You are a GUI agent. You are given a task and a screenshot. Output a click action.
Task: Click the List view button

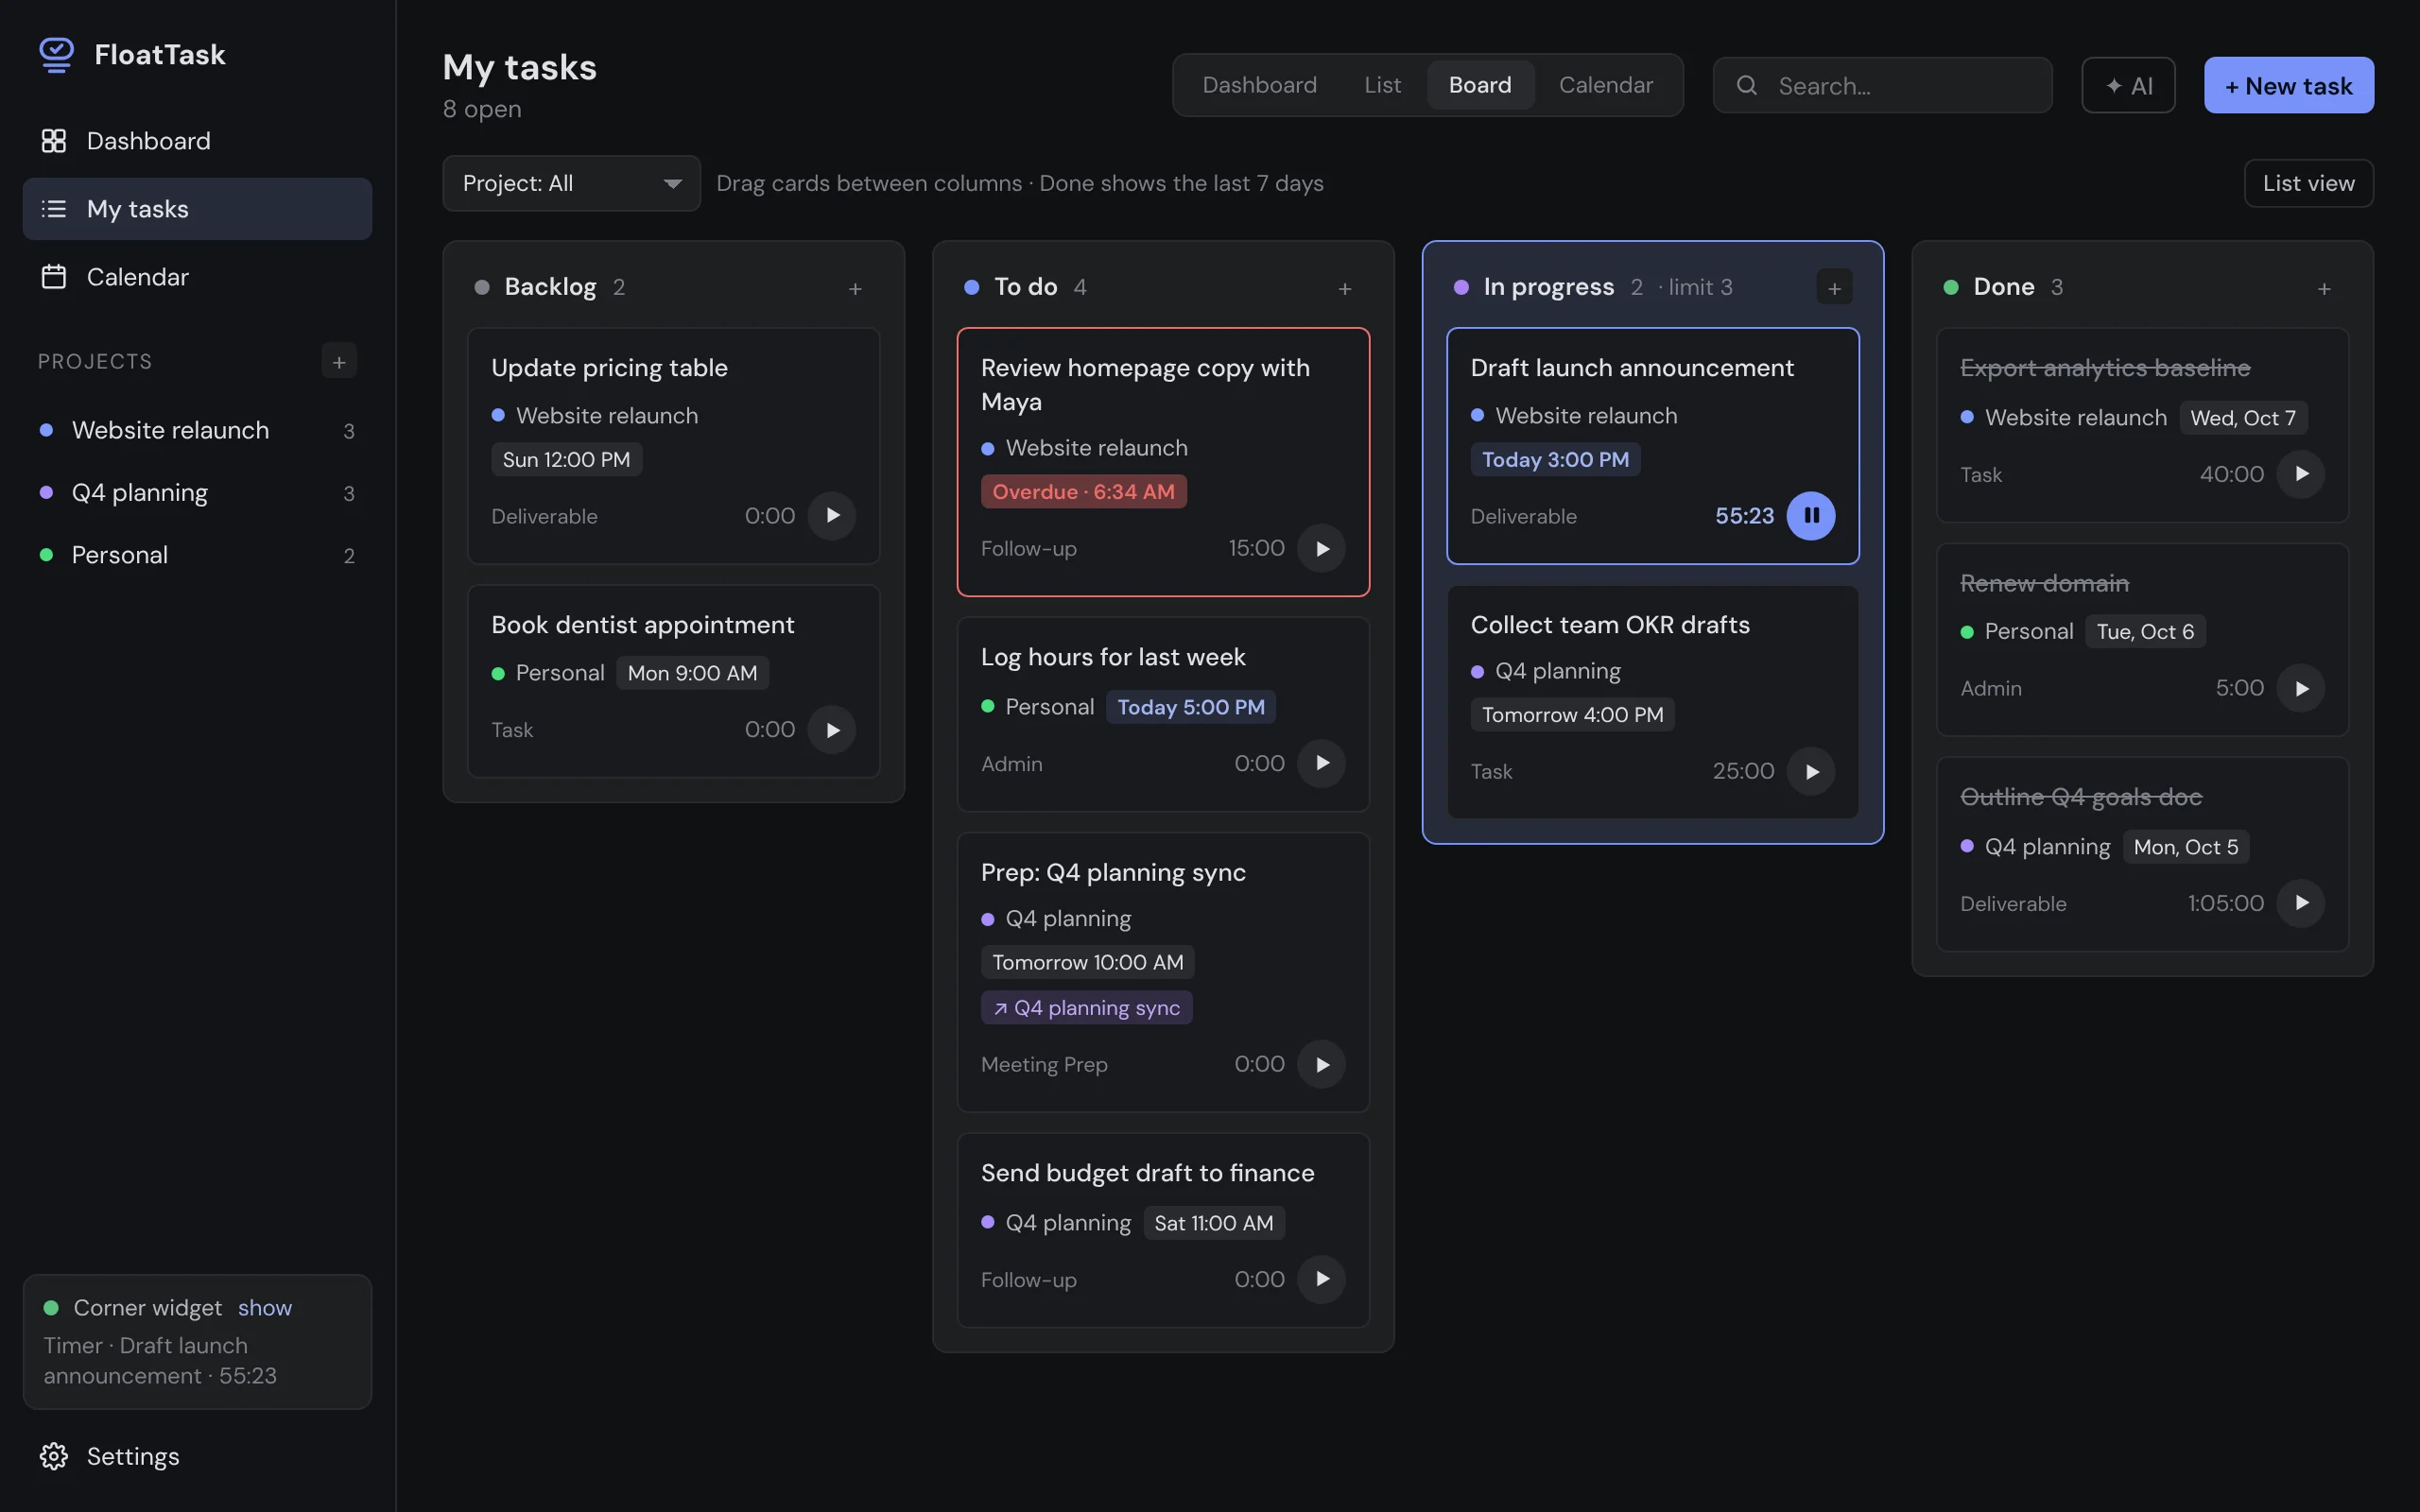[2308, 183]
